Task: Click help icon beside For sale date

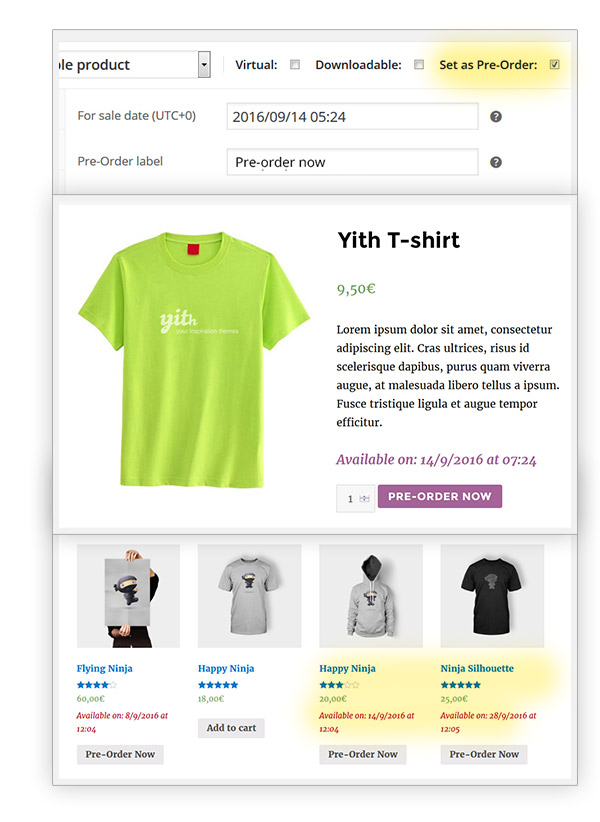Action: [495, 116]
